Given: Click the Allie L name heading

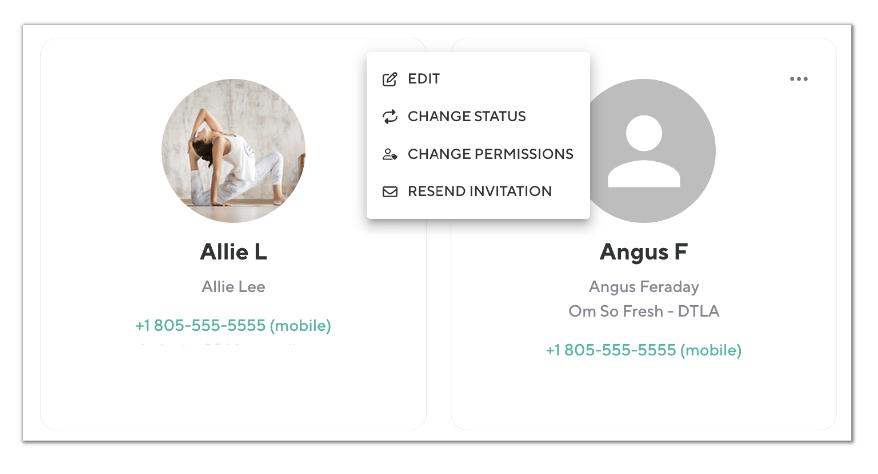Looking at the screenshot, I should tap(233, 251).
